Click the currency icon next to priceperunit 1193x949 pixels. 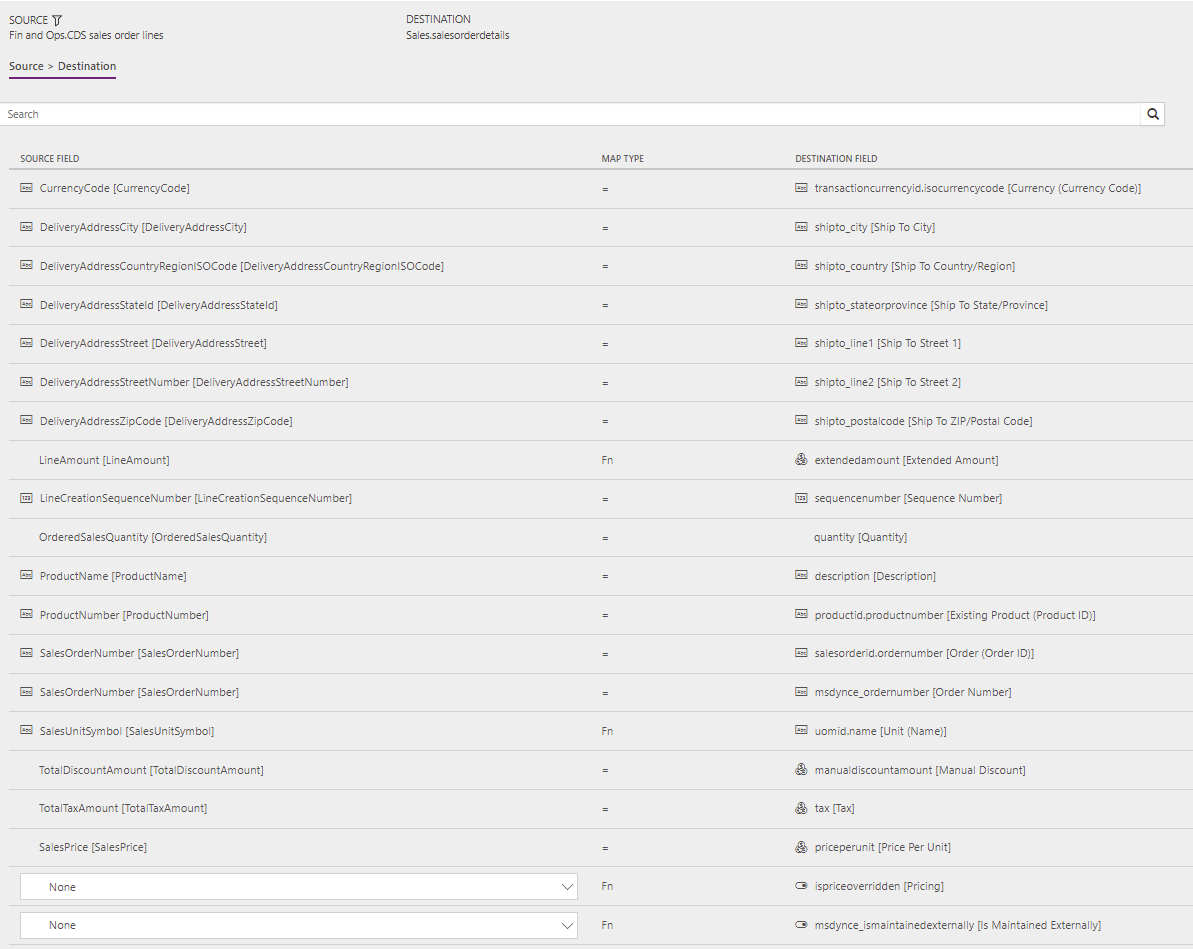coord(800,846)
